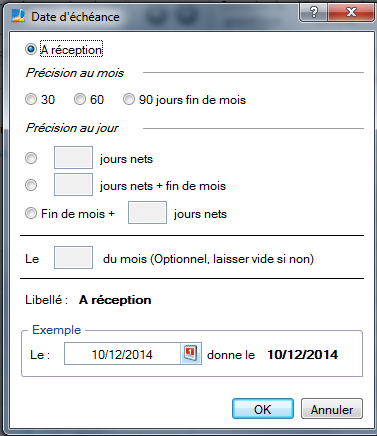Confirm with the OK button
Screen dimensions: 377x436
[x=263, y=409]
